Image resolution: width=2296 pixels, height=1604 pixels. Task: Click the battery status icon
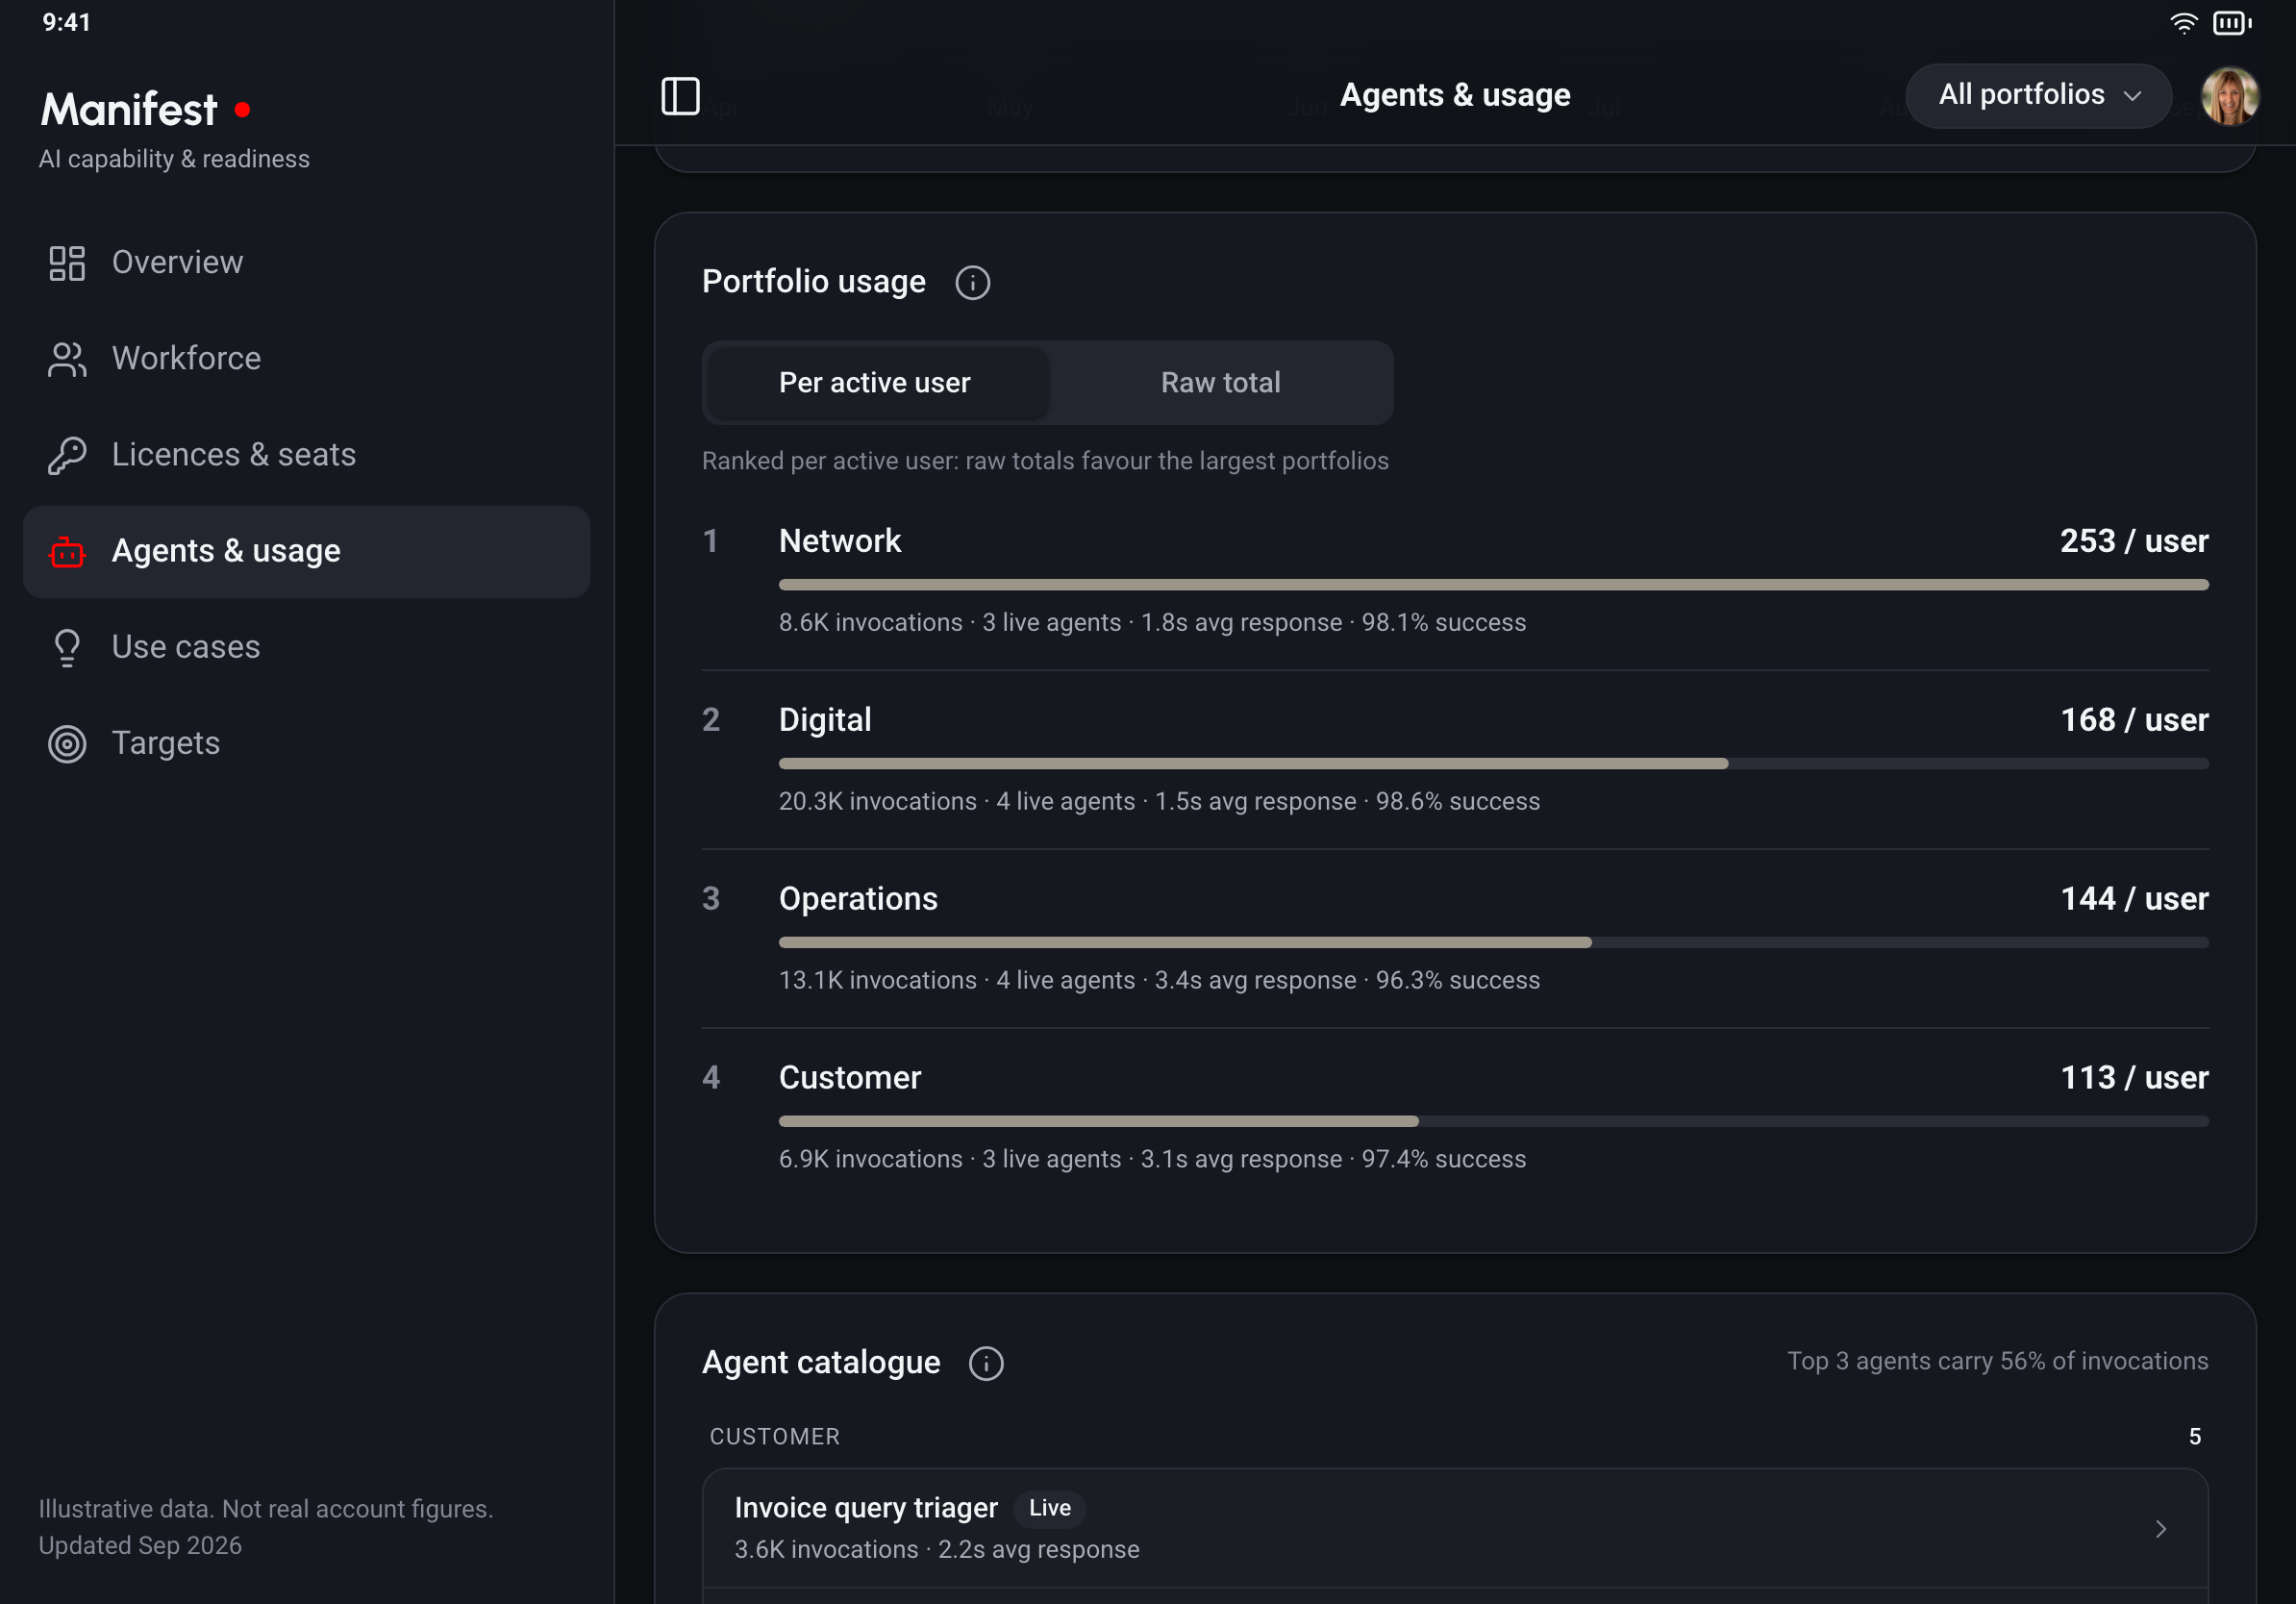pyautogui.click(x=2232, y=23)
